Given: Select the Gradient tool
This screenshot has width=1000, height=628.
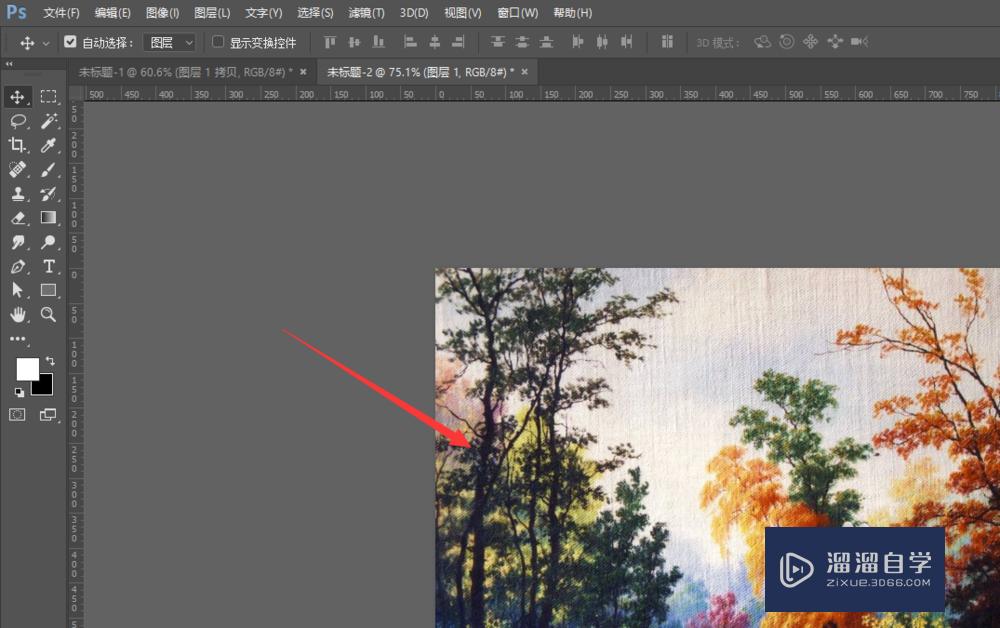Looking at the screenshot, I should click(48, 218).
